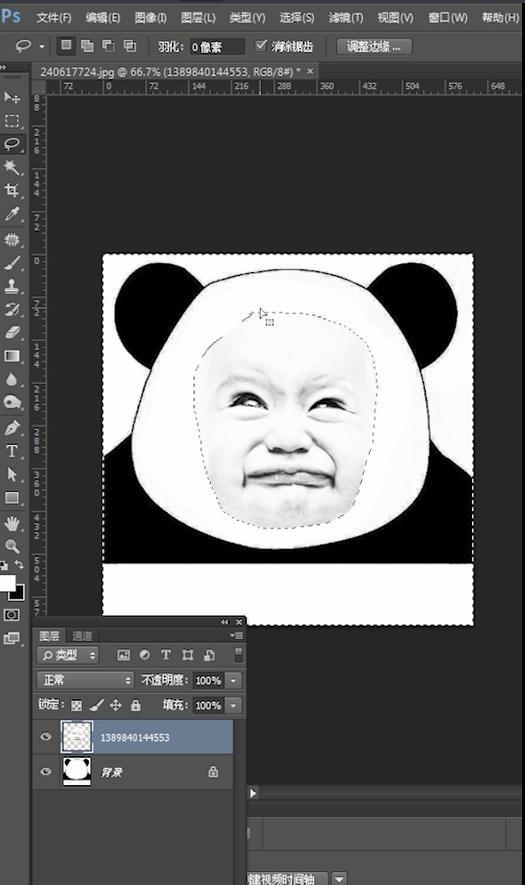Viewport: 525px width, 885px height.
Task: Toggle the anti-alias (消除锯齿) checkbox
Action: click(x=260, y=46)
